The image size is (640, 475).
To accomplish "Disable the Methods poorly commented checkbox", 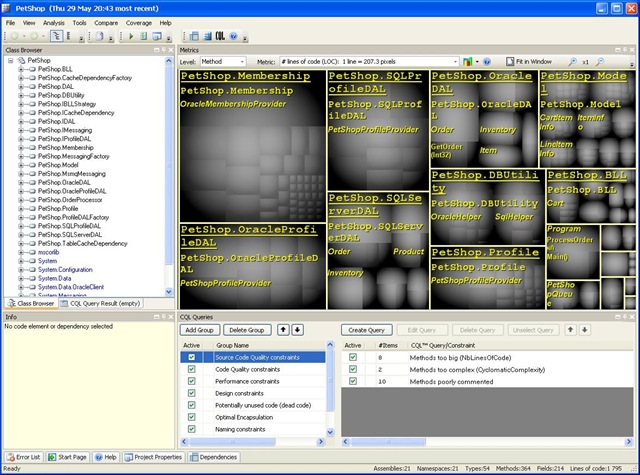I will tap(353, 381).
